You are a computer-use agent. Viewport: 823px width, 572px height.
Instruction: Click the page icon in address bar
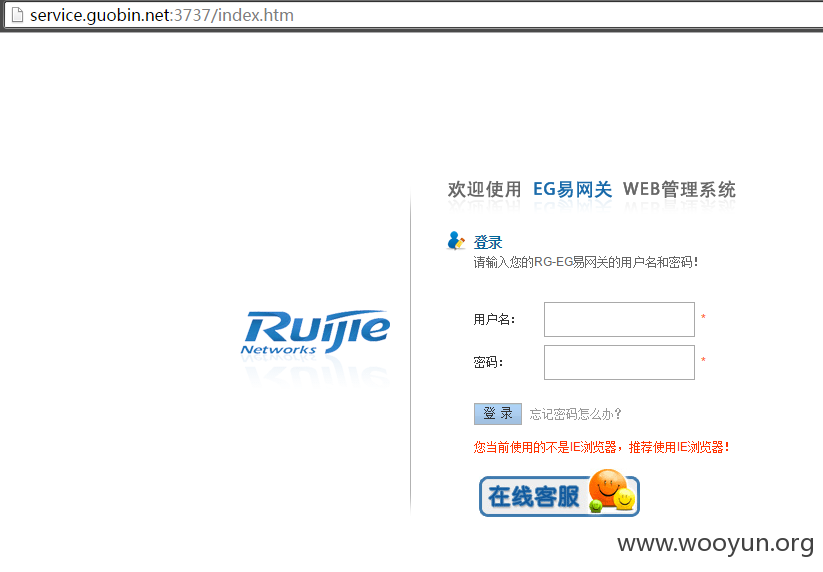pyautogui.click(x=17, y=15)
